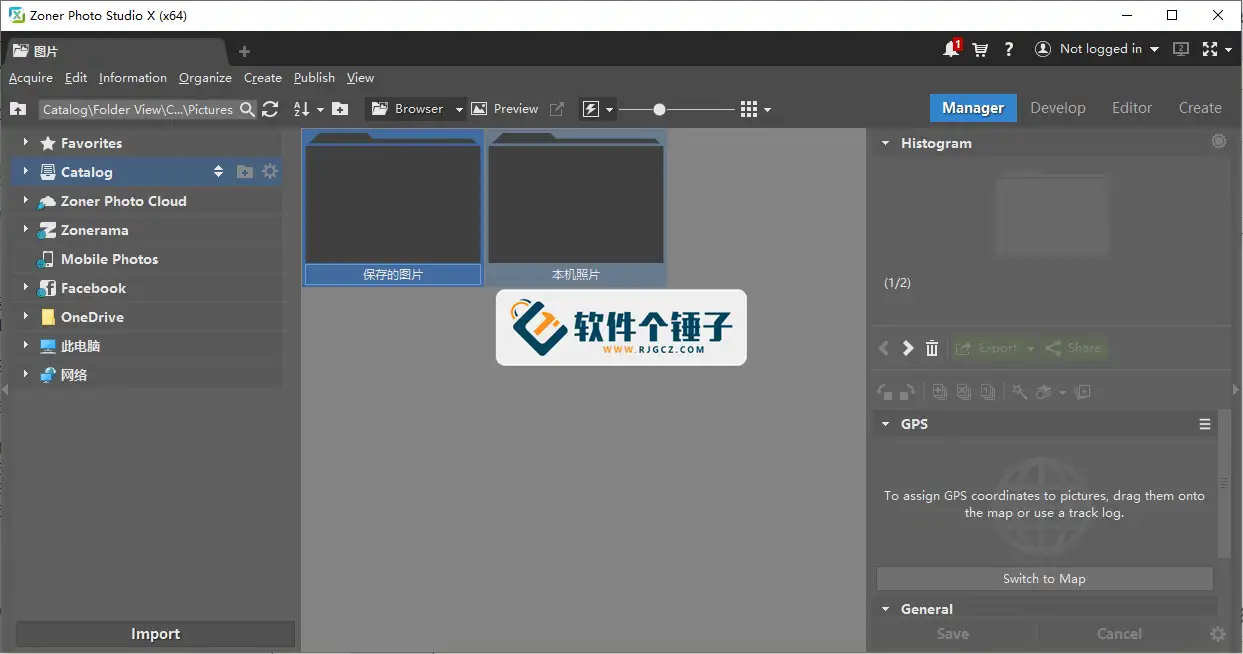Viewport: 1243px width, 654px height.
Task: Open the GPS panel menu icon
Action: [1205, 424]
